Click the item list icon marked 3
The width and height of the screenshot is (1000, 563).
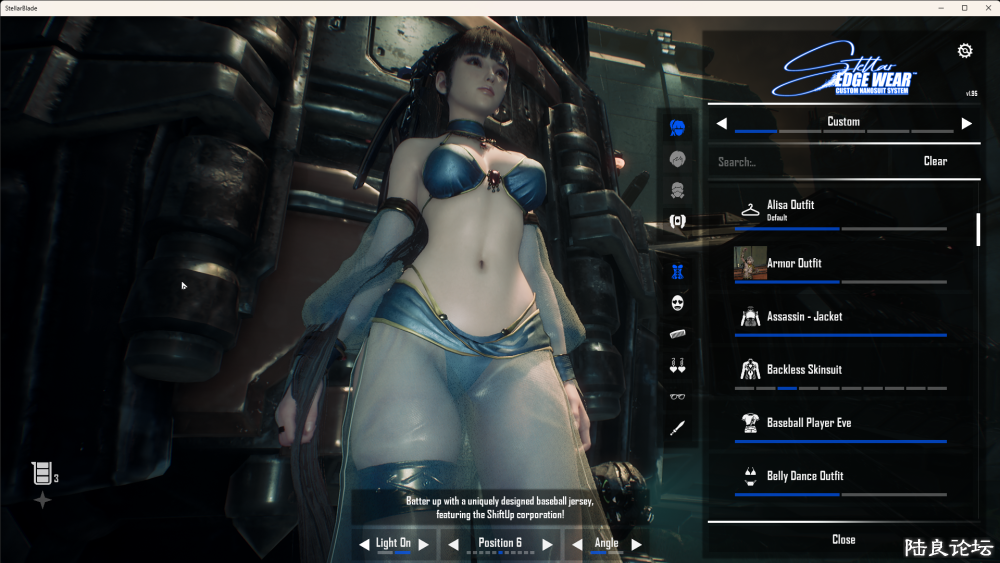click(x=42, y=473)
